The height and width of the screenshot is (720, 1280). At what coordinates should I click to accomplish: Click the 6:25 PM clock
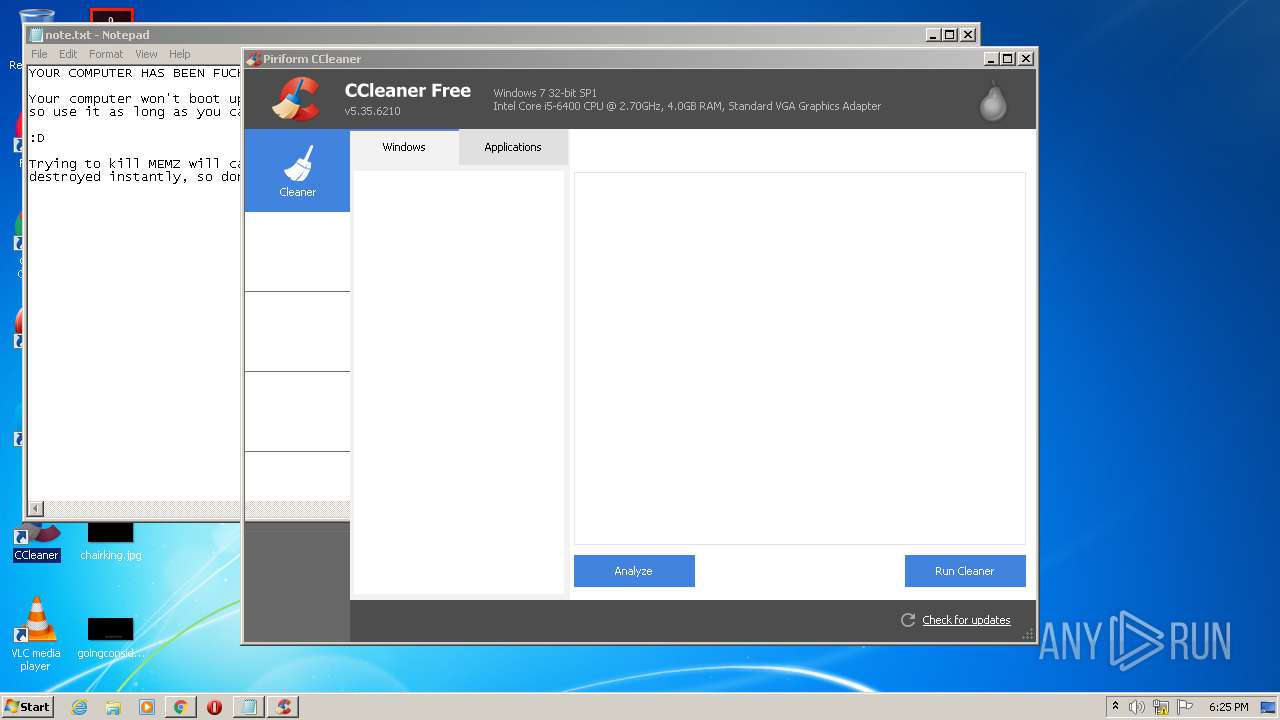[1228, 707]
